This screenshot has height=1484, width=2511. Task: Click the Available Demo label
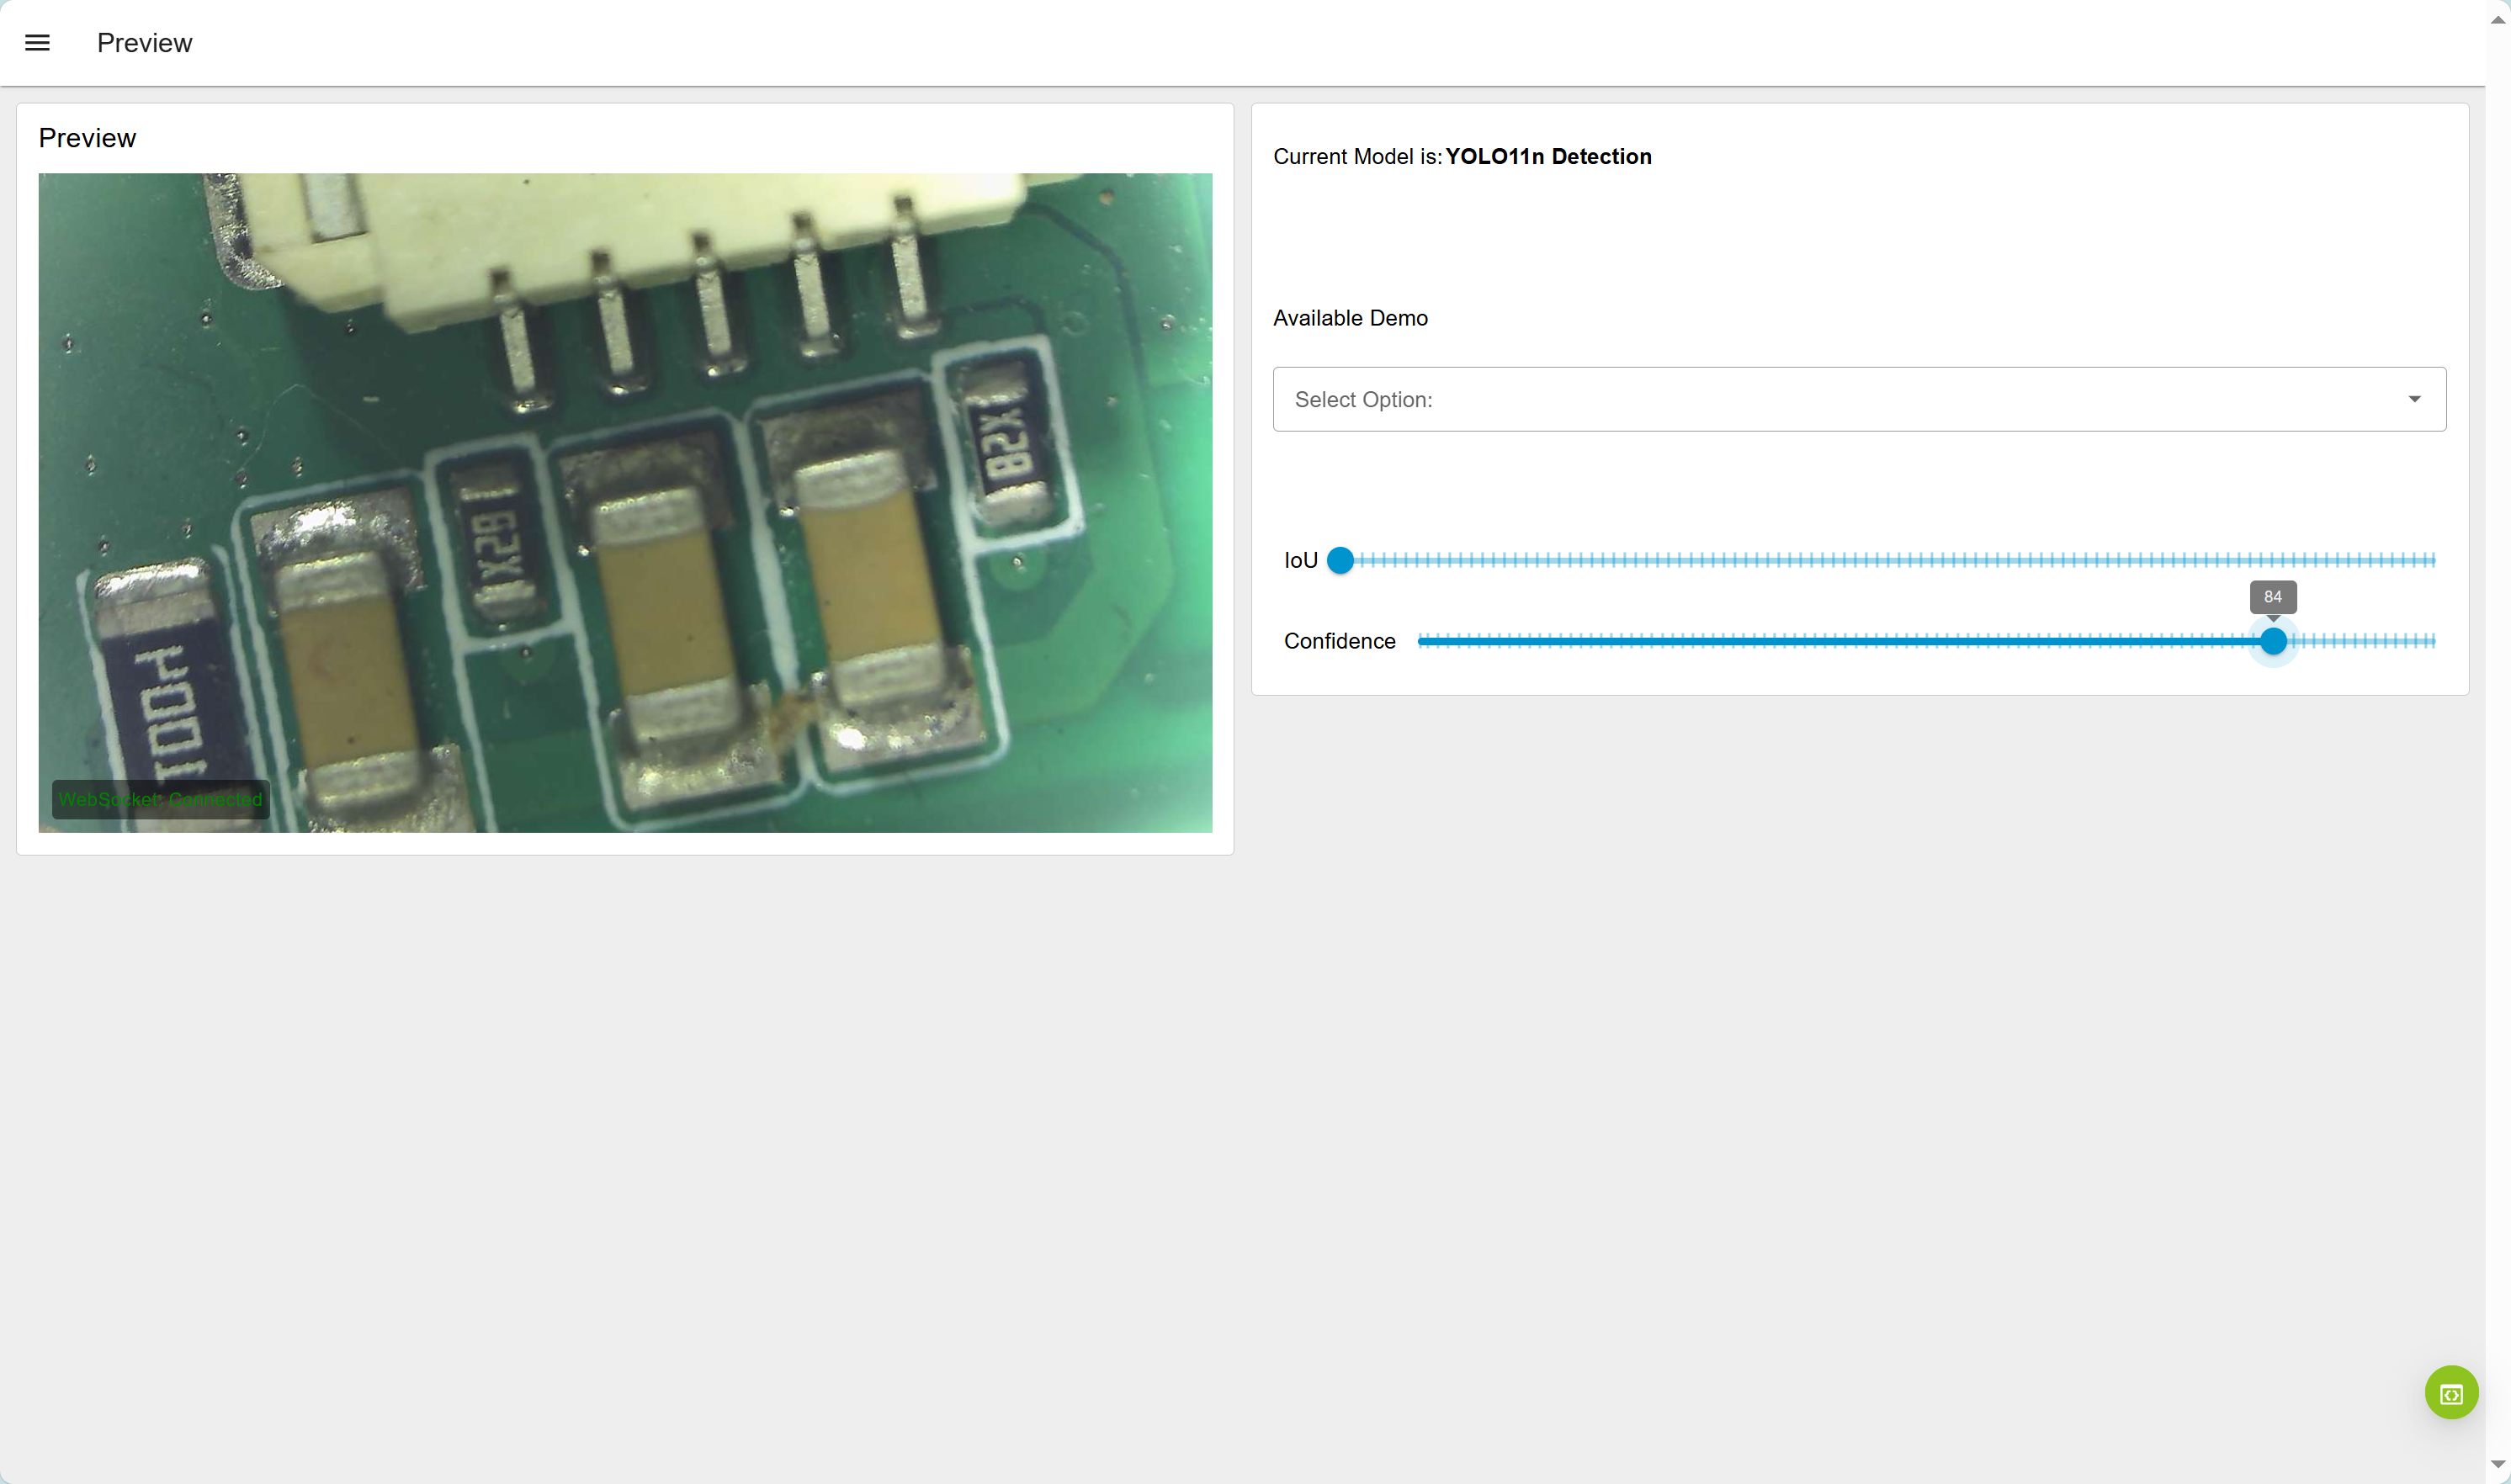(x=1350, y=318)
